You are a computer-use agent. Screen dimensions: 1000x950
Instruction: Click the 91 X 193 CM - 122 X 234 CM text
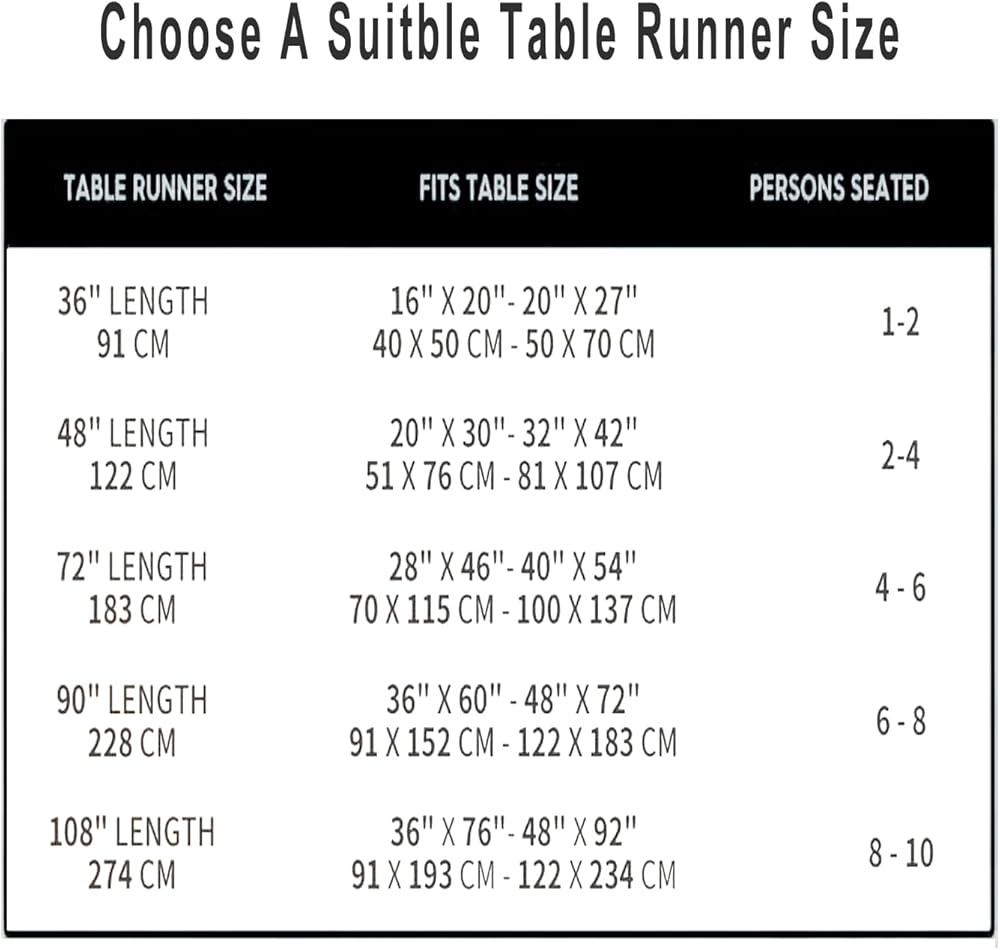(513, 875)
